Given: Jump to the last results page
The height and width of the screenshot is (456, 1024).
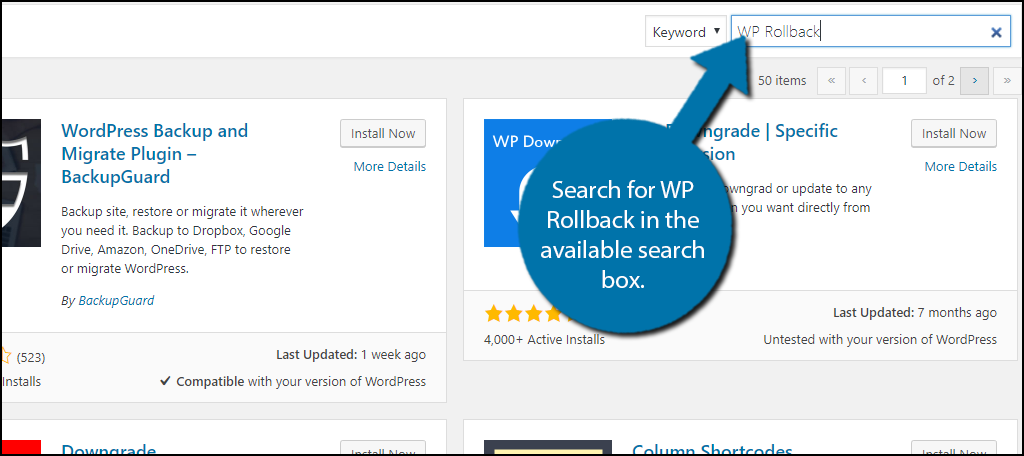Looking at the screenshot, I should (1006, 81).
